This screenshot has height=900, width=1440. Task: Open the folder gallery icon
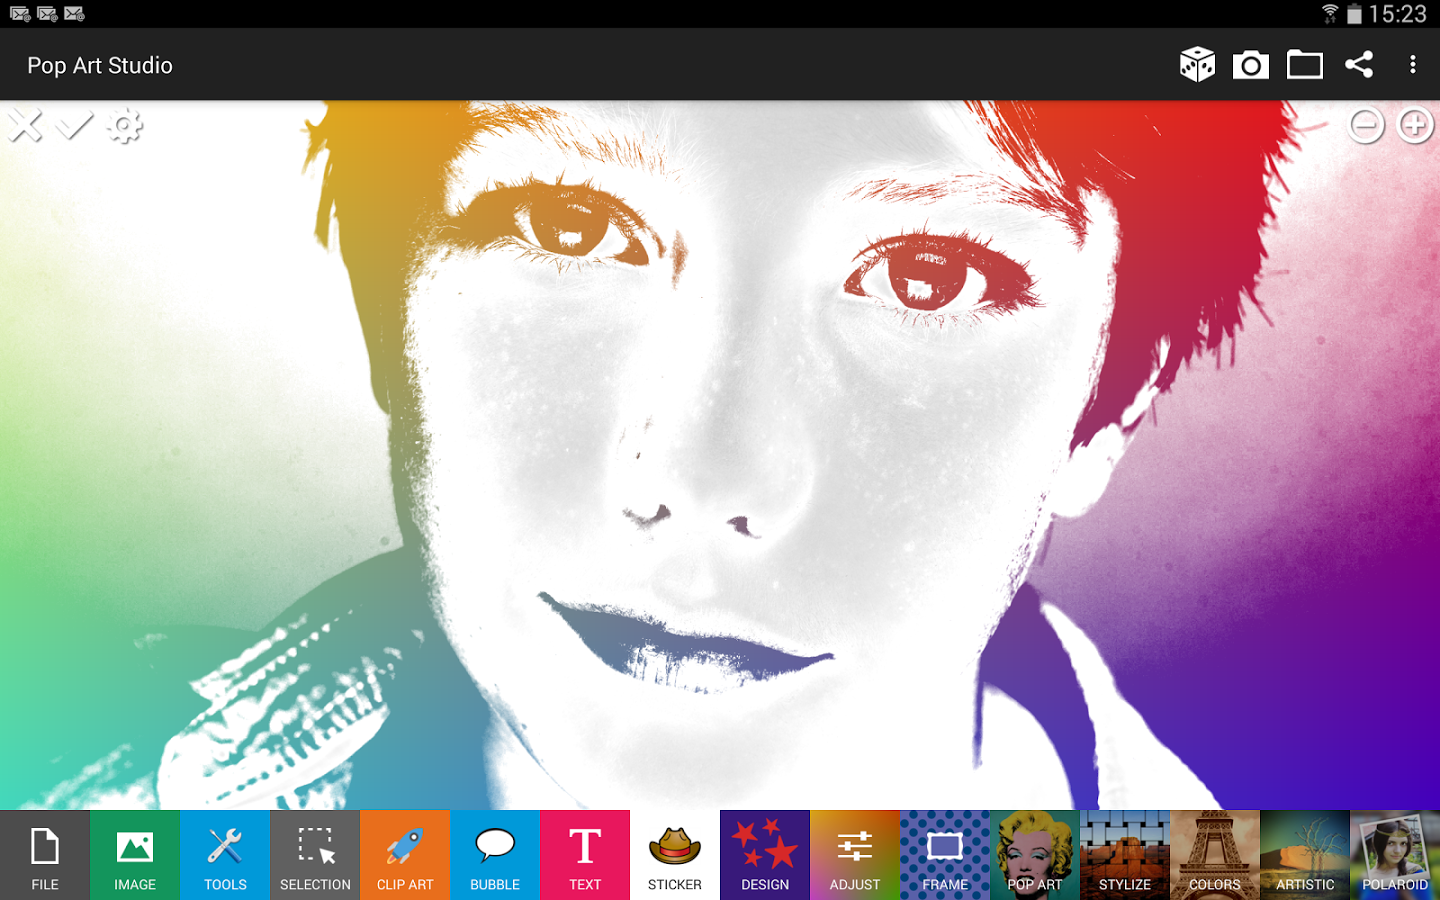1305,65
